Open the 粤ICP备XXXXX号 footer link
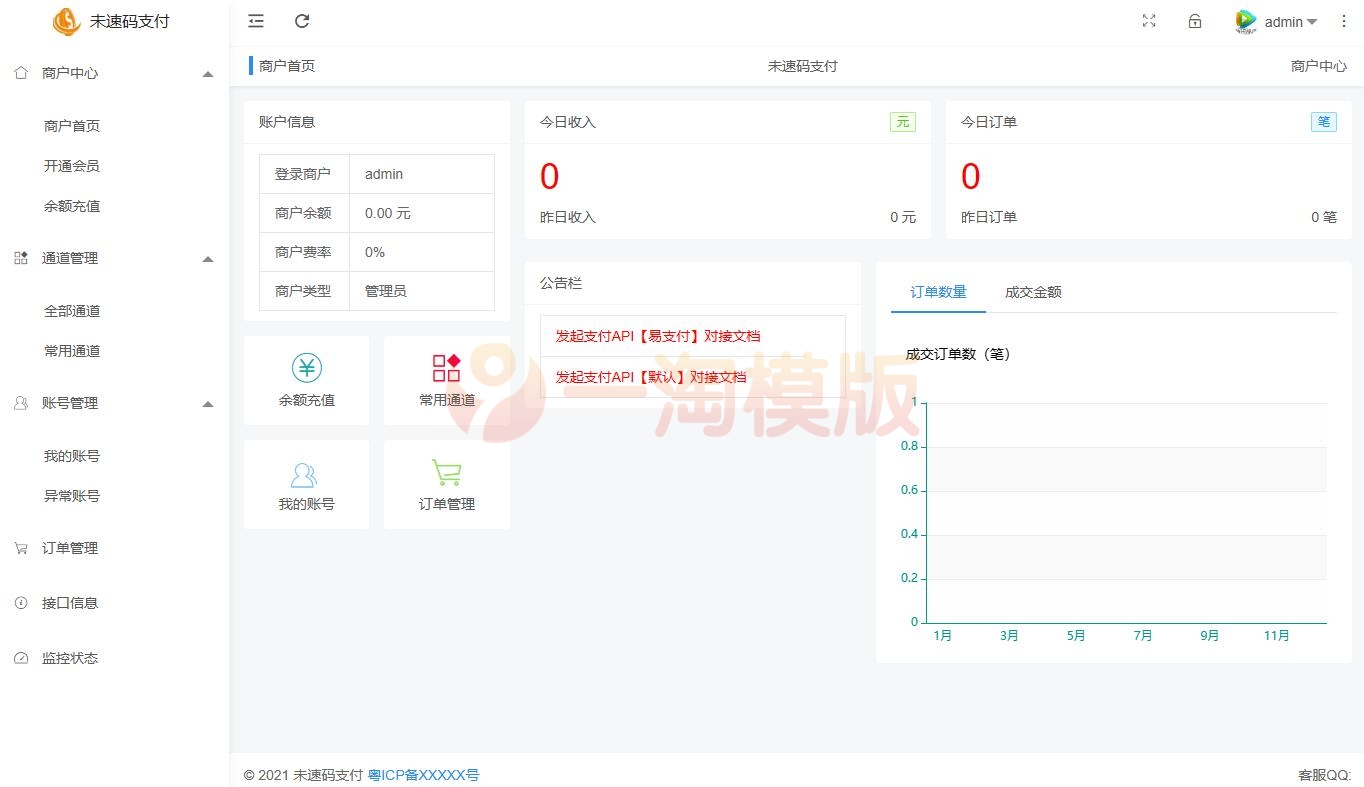1364x787 pixels. (x=424, y=775)
